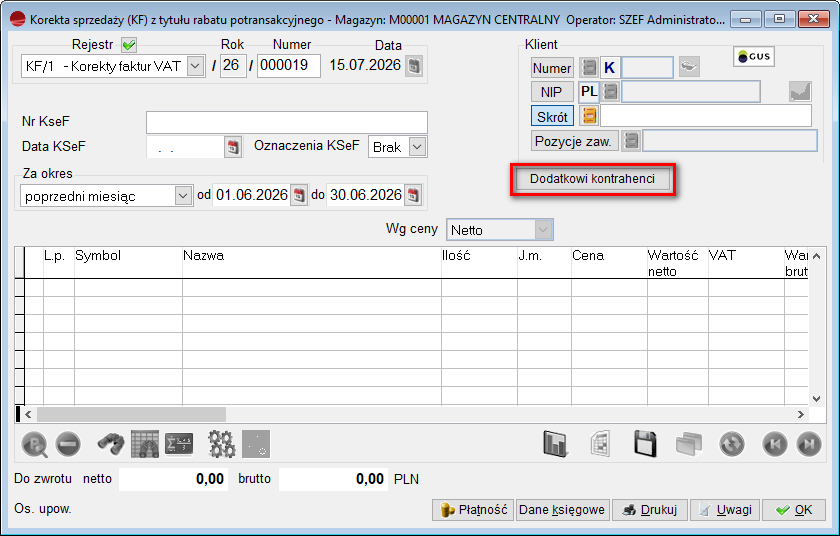Click the Uwagi notes button

[725, 510]
